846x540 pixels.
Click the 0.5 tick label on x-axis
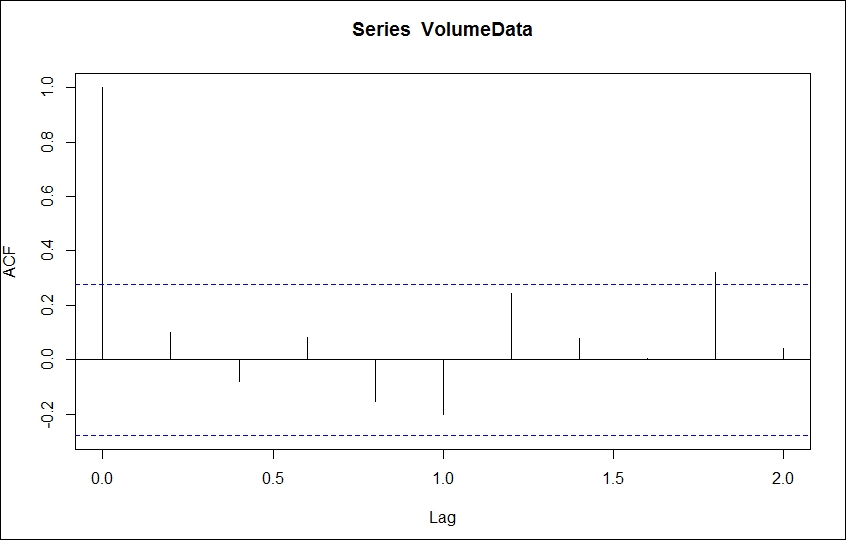pyautogui.click(x=273, y=479)
